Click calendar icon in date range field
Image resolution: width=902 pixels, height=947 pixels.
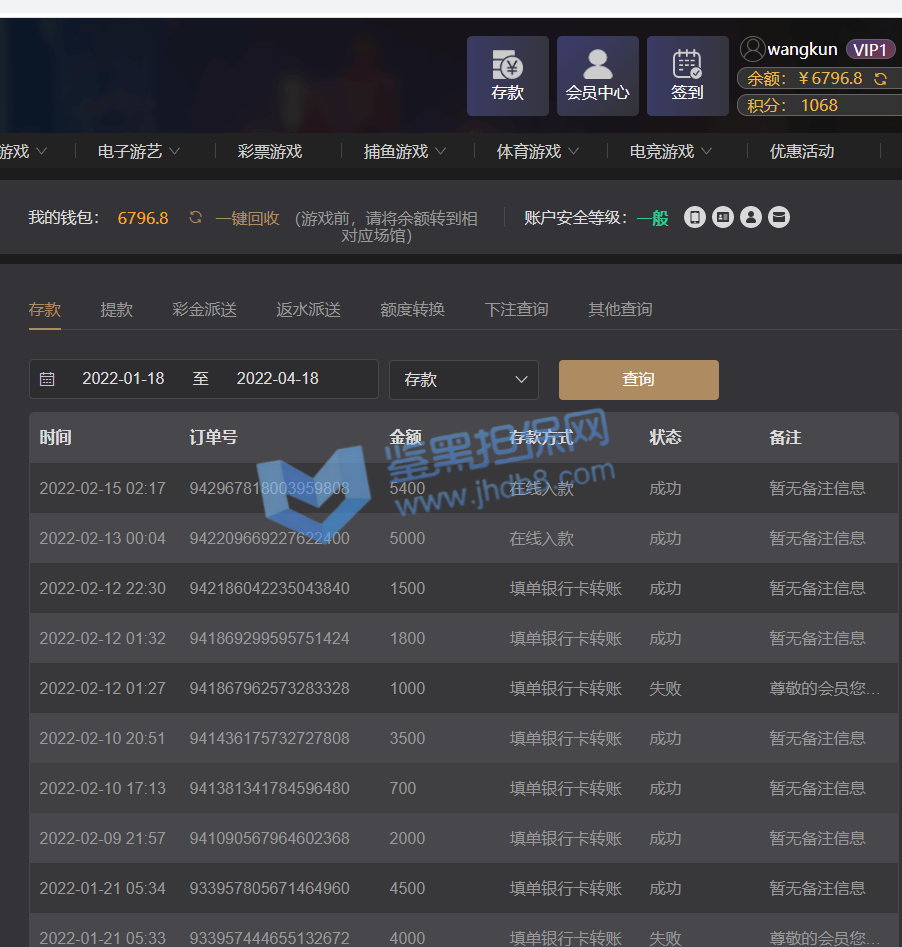47,379
